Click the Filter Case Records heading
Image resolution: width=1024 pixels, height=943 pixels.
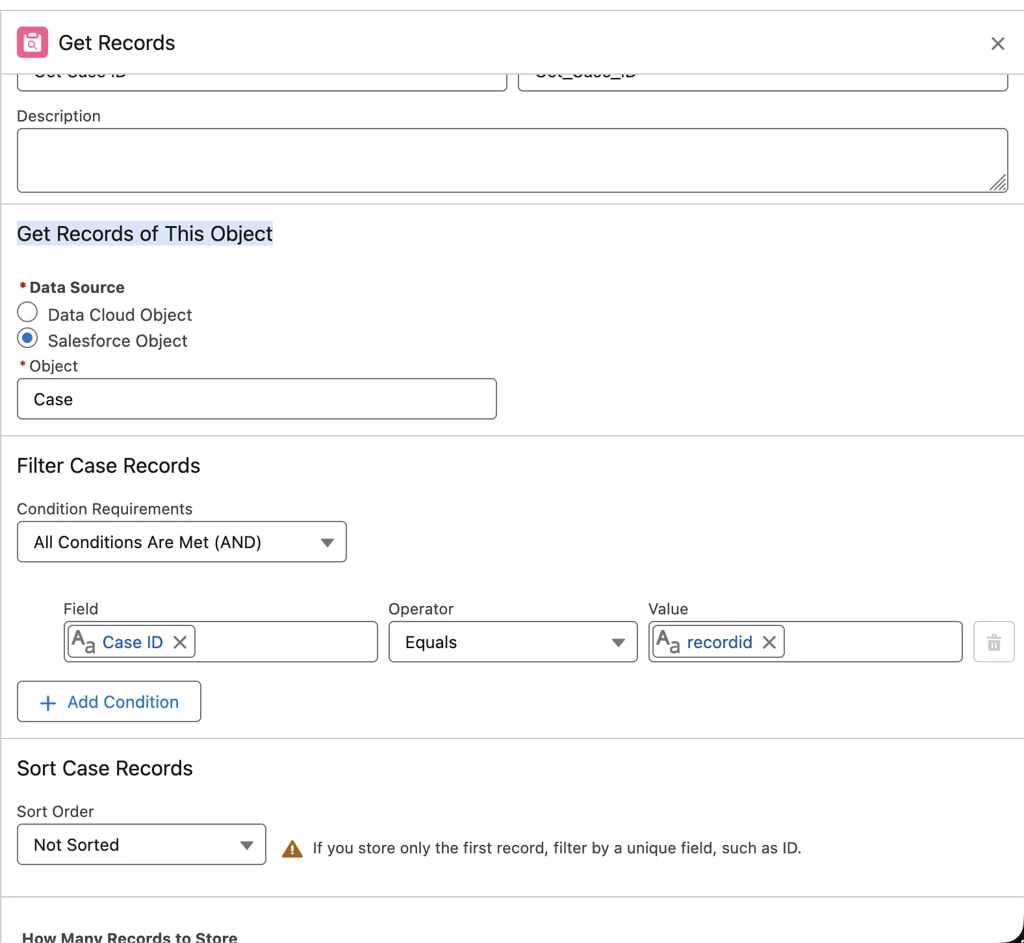click(108, 466)
